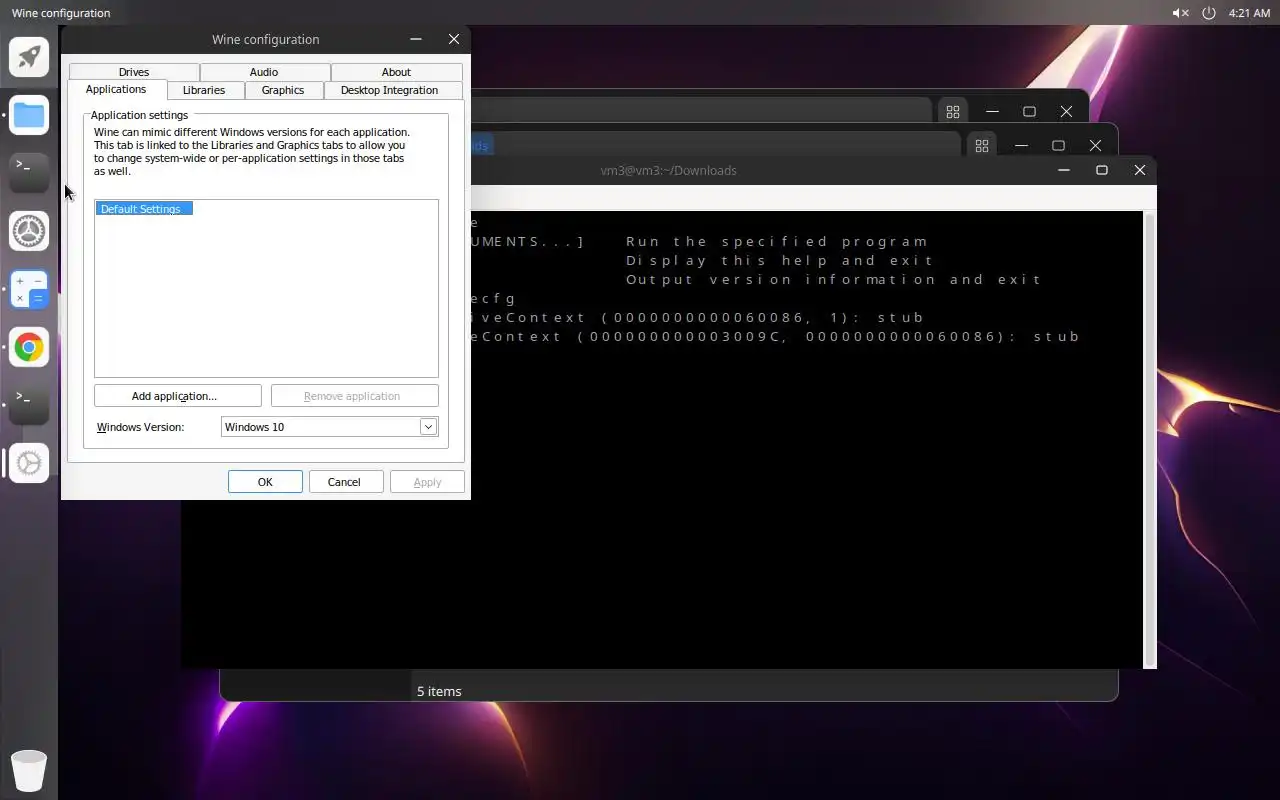This screenshot has width=1280, height=800.
Task: Click the 4:21 AM clock in top bar
Action: coord(1249,13)
